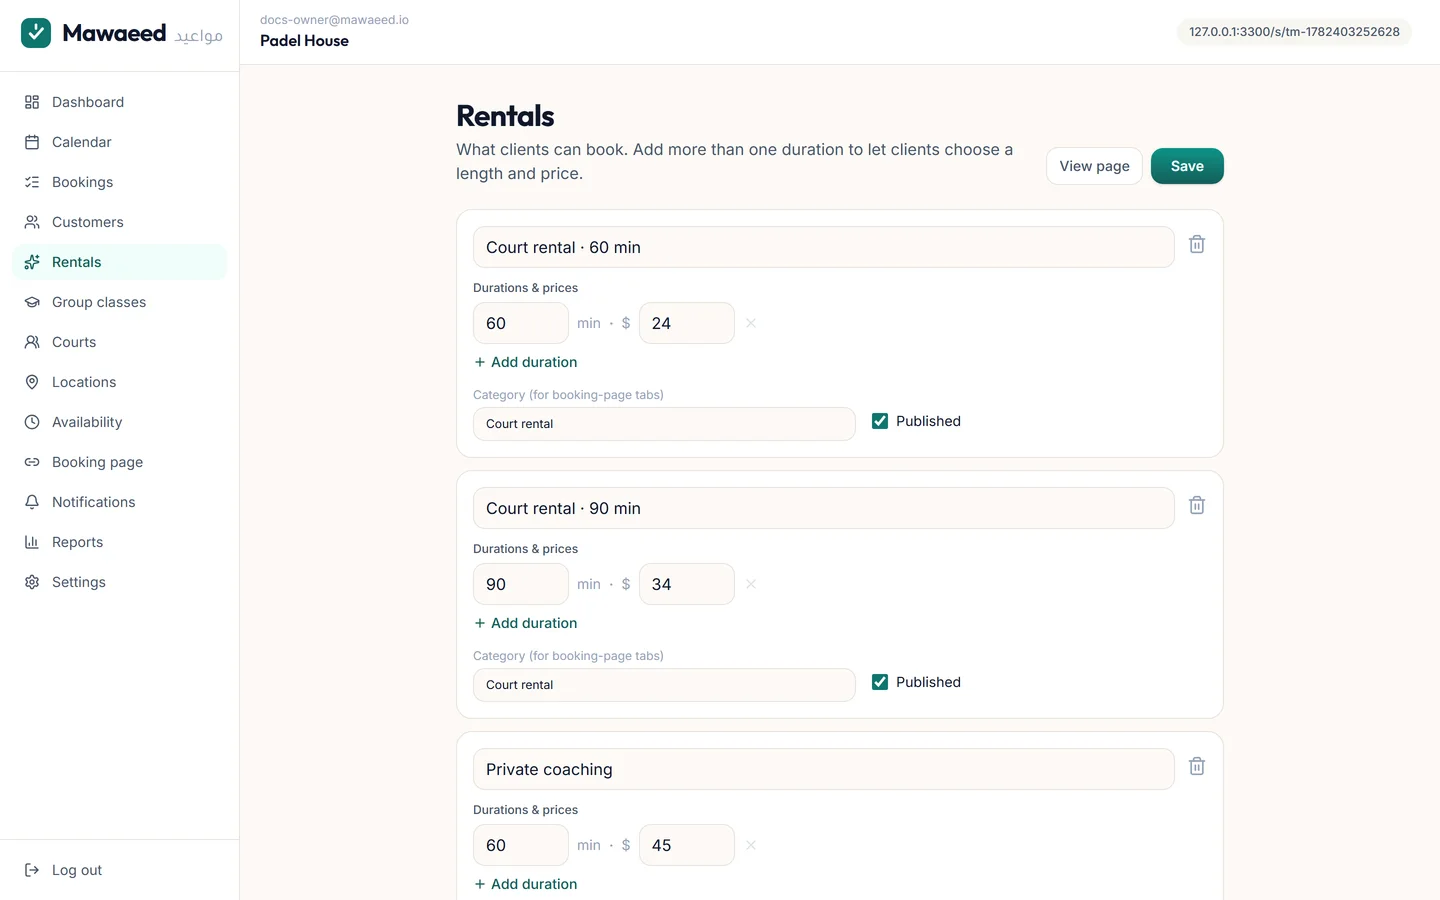Open the Dashboard menu item
Screen dimensions: 1440x900
pyautogui.click(x=120, y=102)
